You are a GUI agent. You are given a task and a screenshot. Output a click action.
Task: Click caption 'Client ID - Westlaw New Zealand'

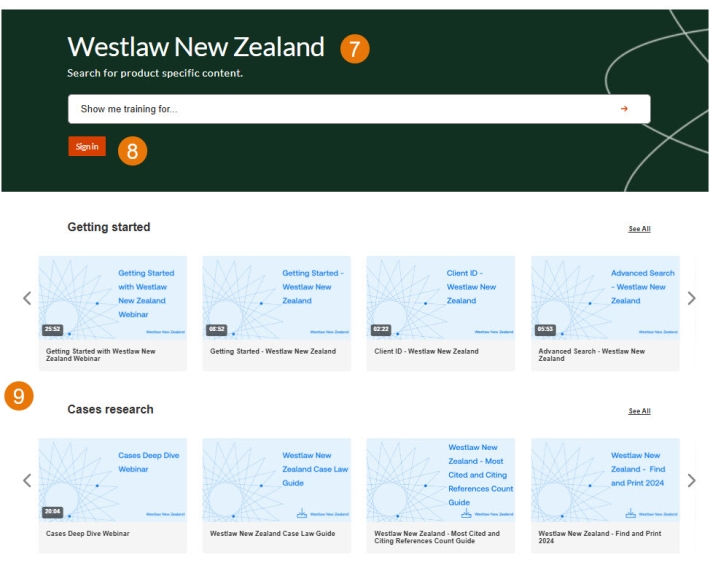pos(426,351)
